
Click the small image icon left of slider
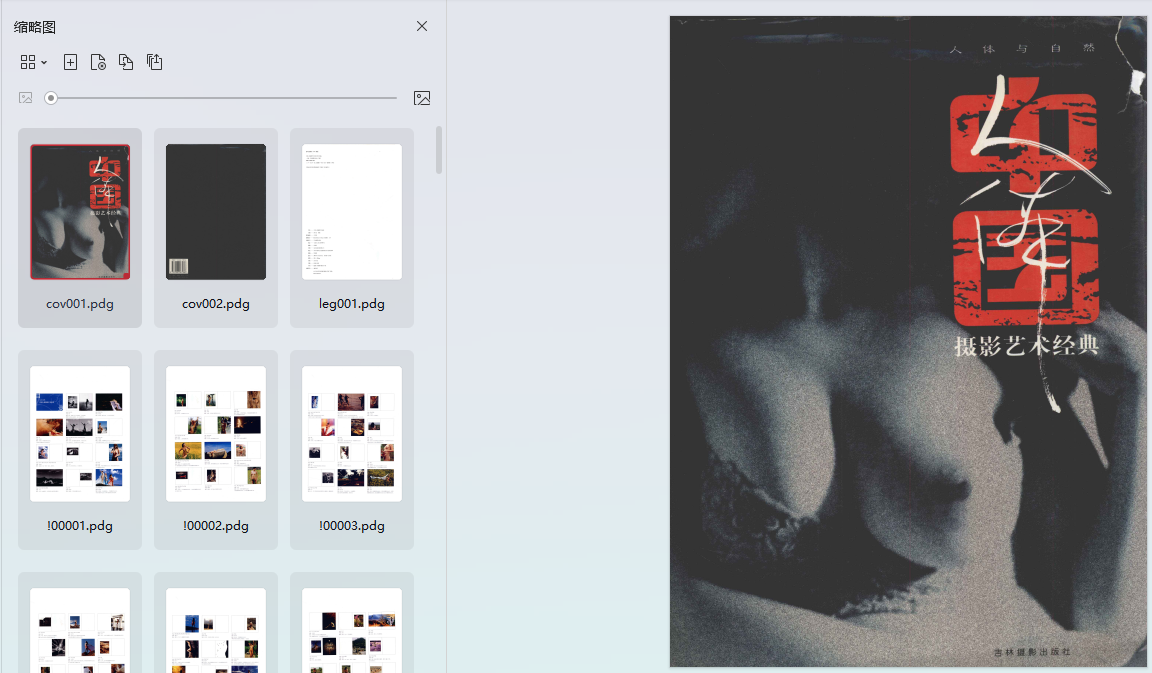[x=26, y=98]
